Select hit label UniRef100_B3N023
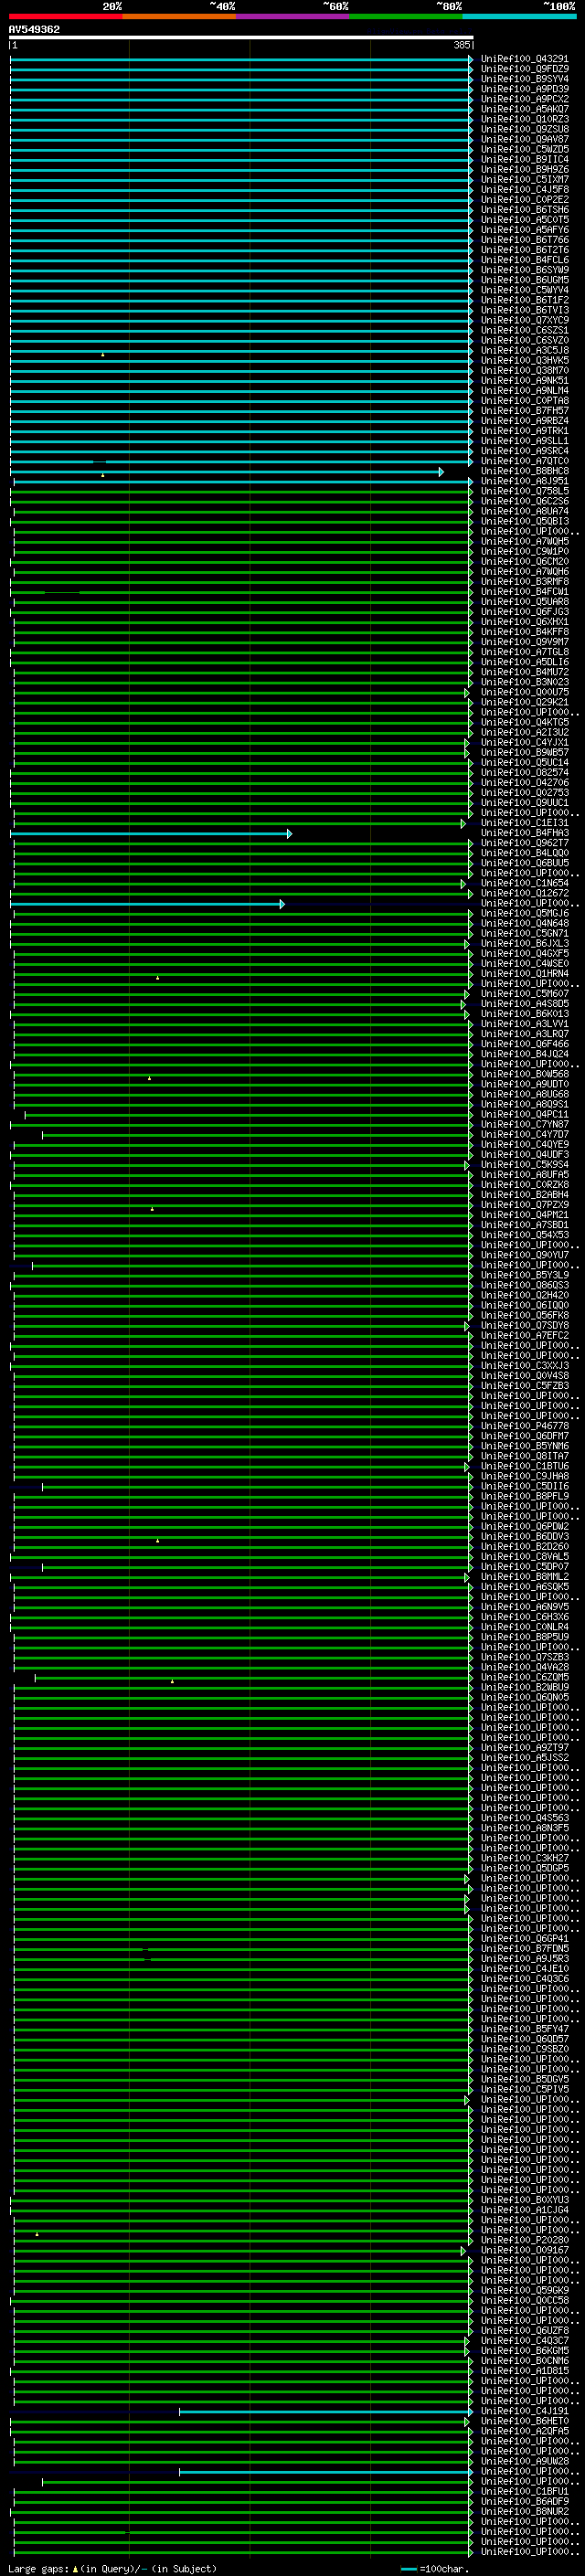The height and width of the screenshot is (2576, 585). 525,682
